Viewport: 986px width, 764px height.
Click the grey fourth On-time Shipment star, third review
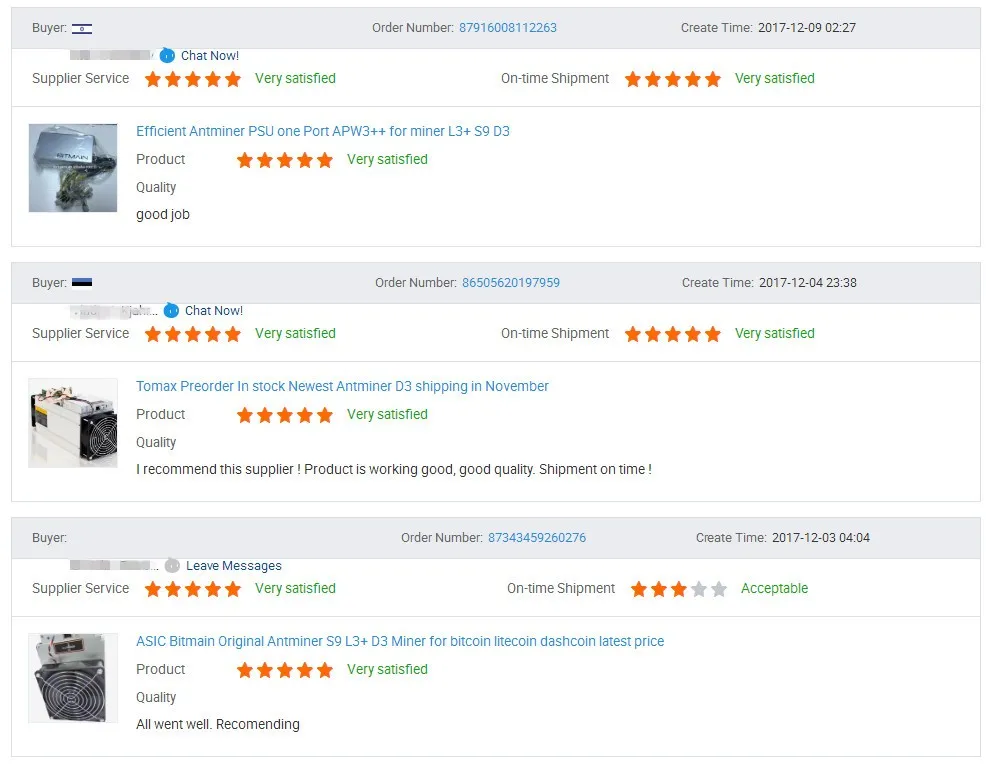(699, 589)
